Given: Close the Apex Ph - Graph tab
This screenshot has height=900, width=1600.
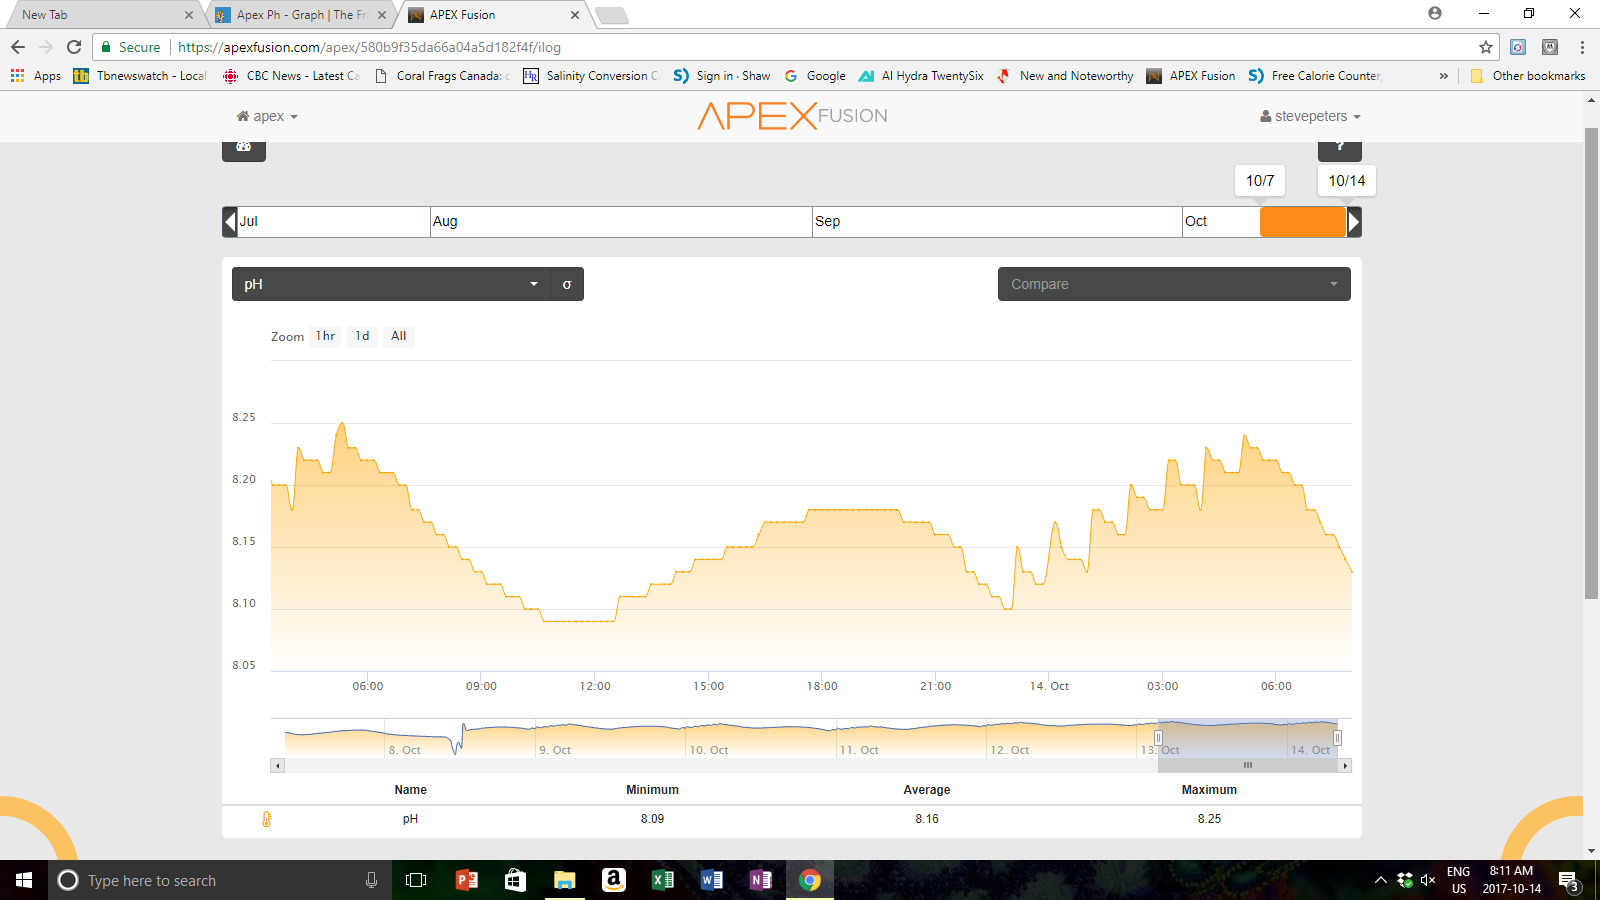Looking at the screenshot, I should (382, 15).
